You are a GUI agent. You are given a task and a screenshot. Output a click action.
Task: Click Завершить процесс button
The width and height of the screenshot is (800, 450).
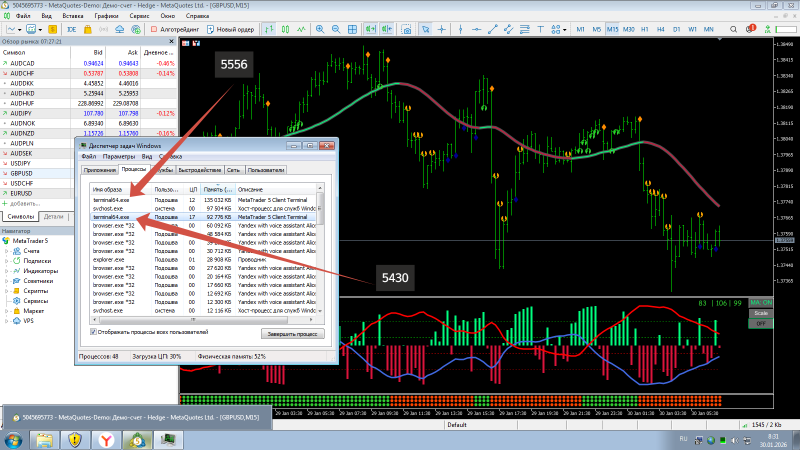[x=292, y=334]
